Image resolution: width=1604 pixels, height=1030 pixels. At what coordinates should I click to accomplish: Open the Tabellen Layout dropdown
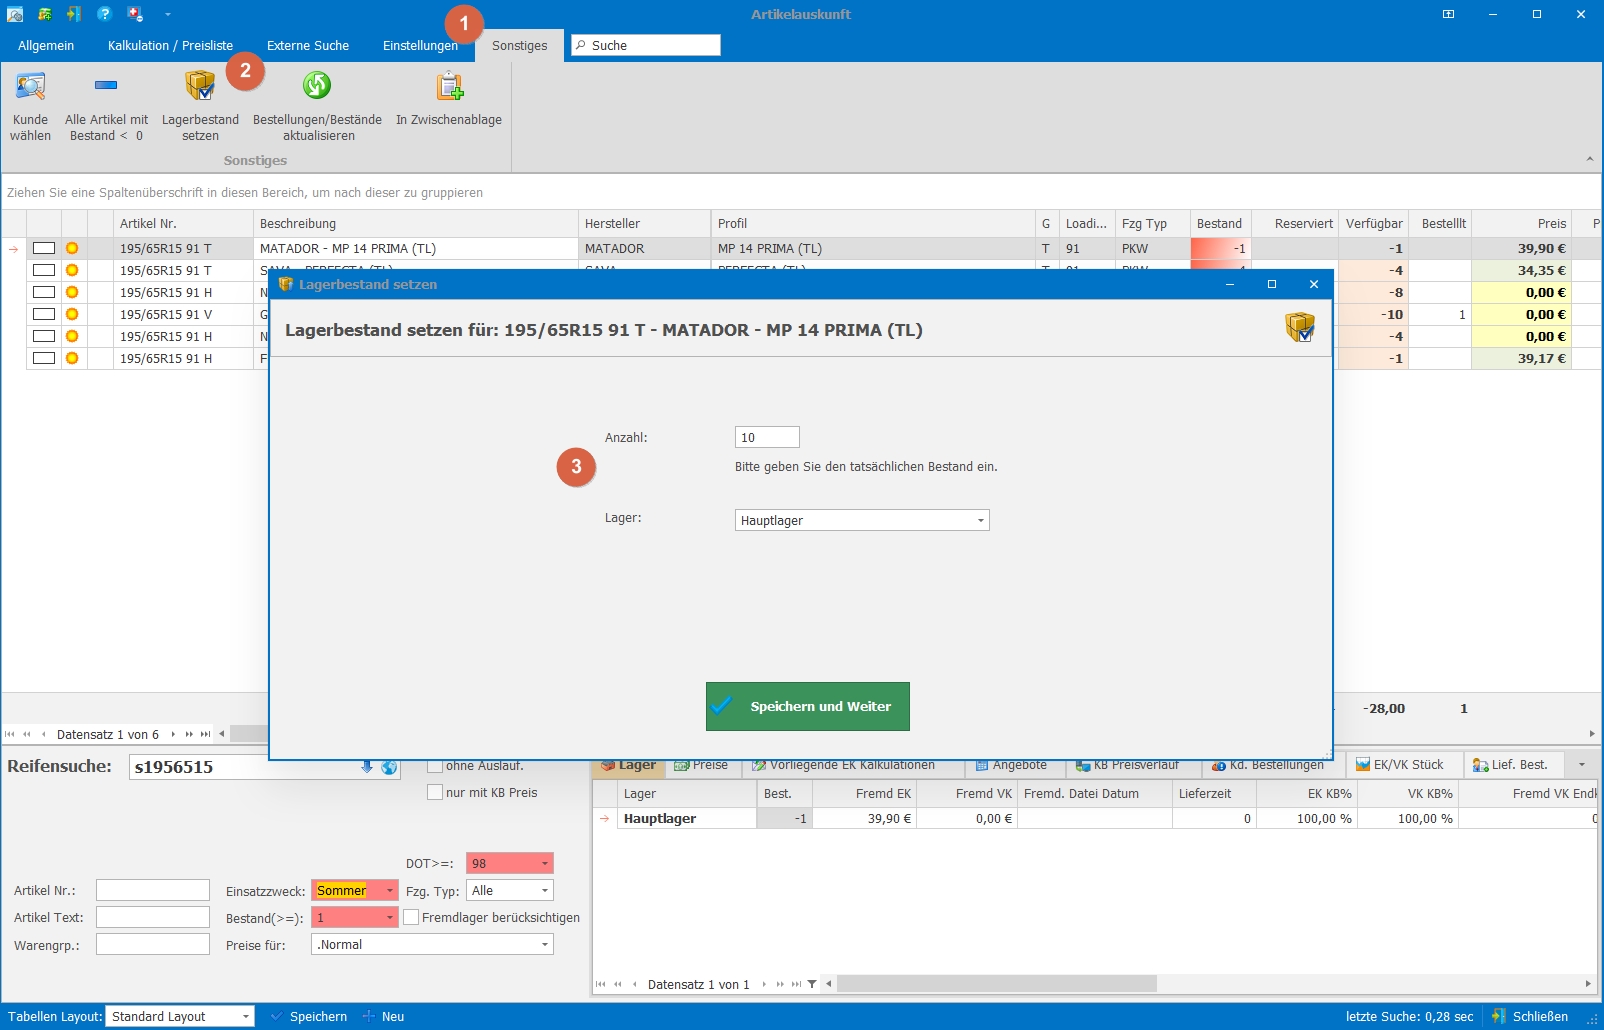point(245,1016)
